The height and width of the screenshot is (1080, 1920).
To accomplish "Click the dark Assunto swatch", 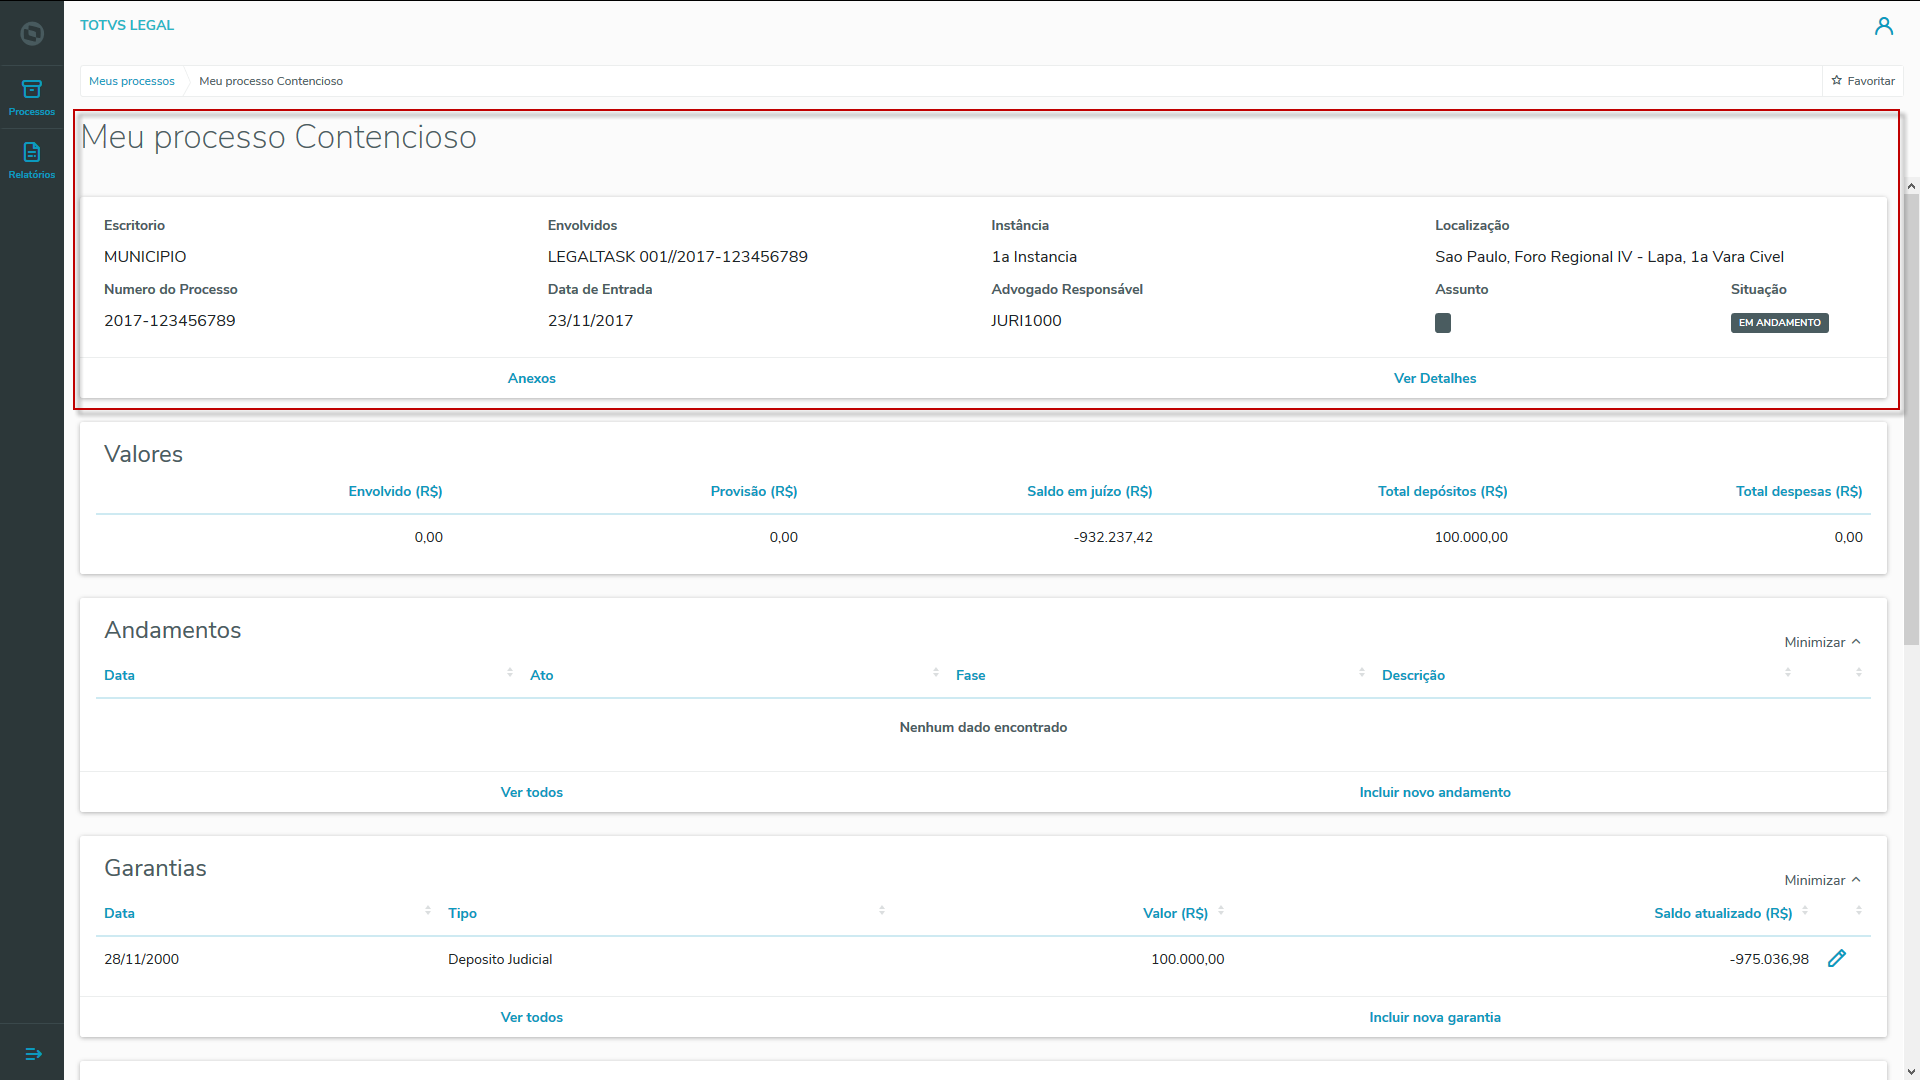I will pyautogui.click(x=1442, y=323).
